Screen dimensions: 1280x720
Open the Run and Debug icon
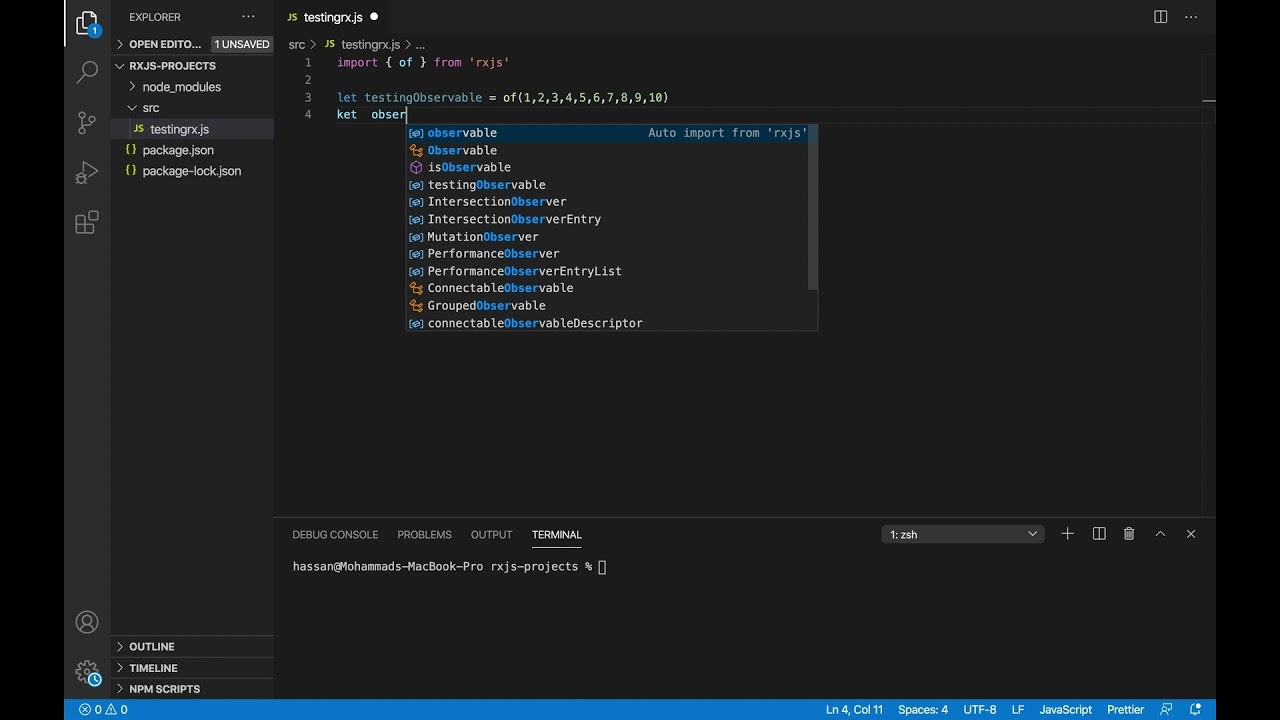87,173
